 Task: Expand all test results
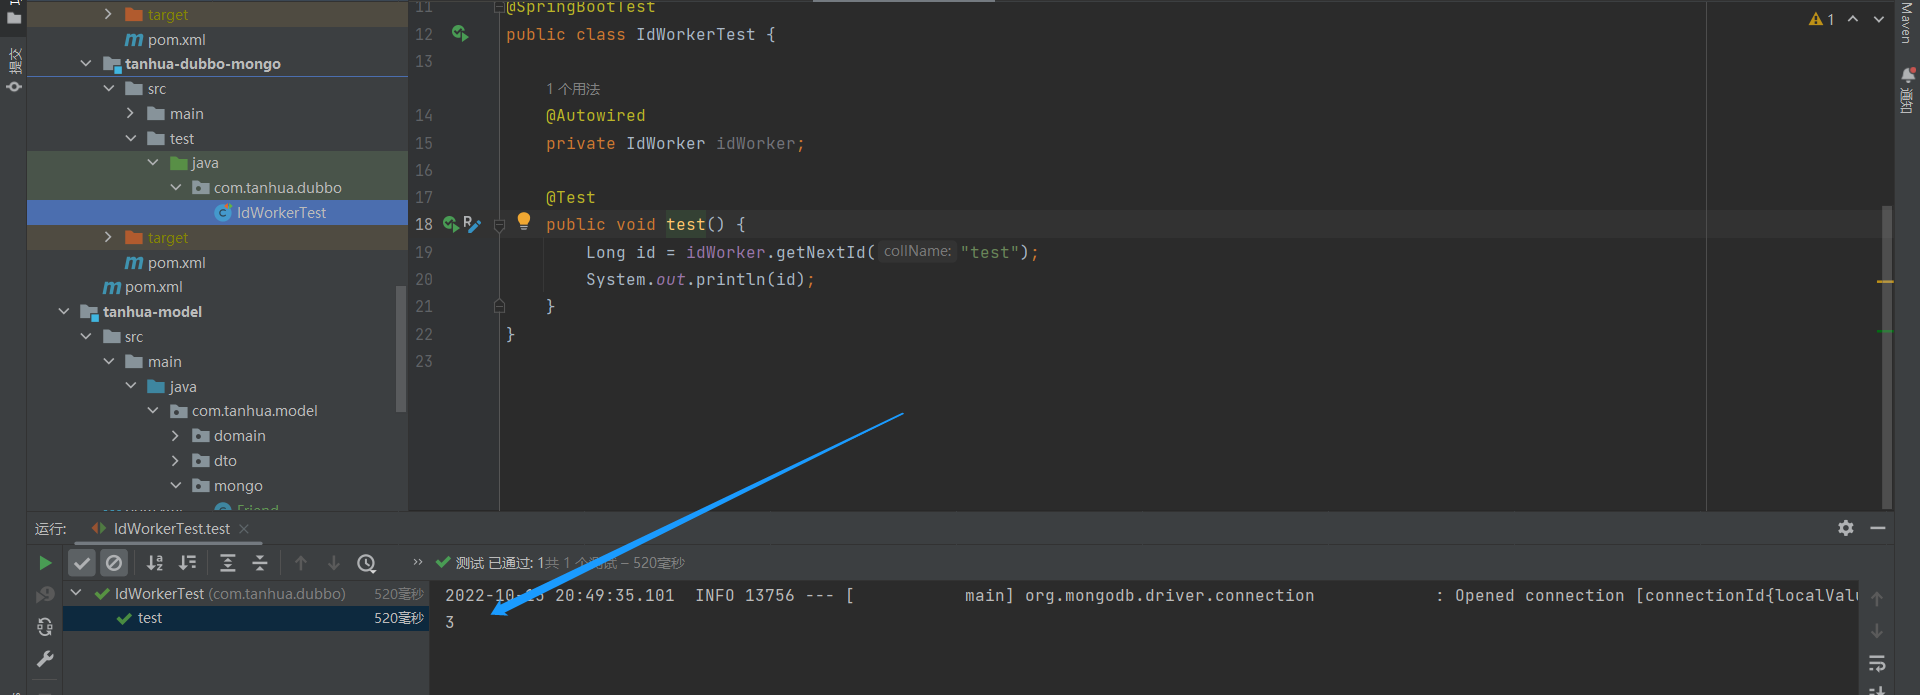tap(228, 563)
